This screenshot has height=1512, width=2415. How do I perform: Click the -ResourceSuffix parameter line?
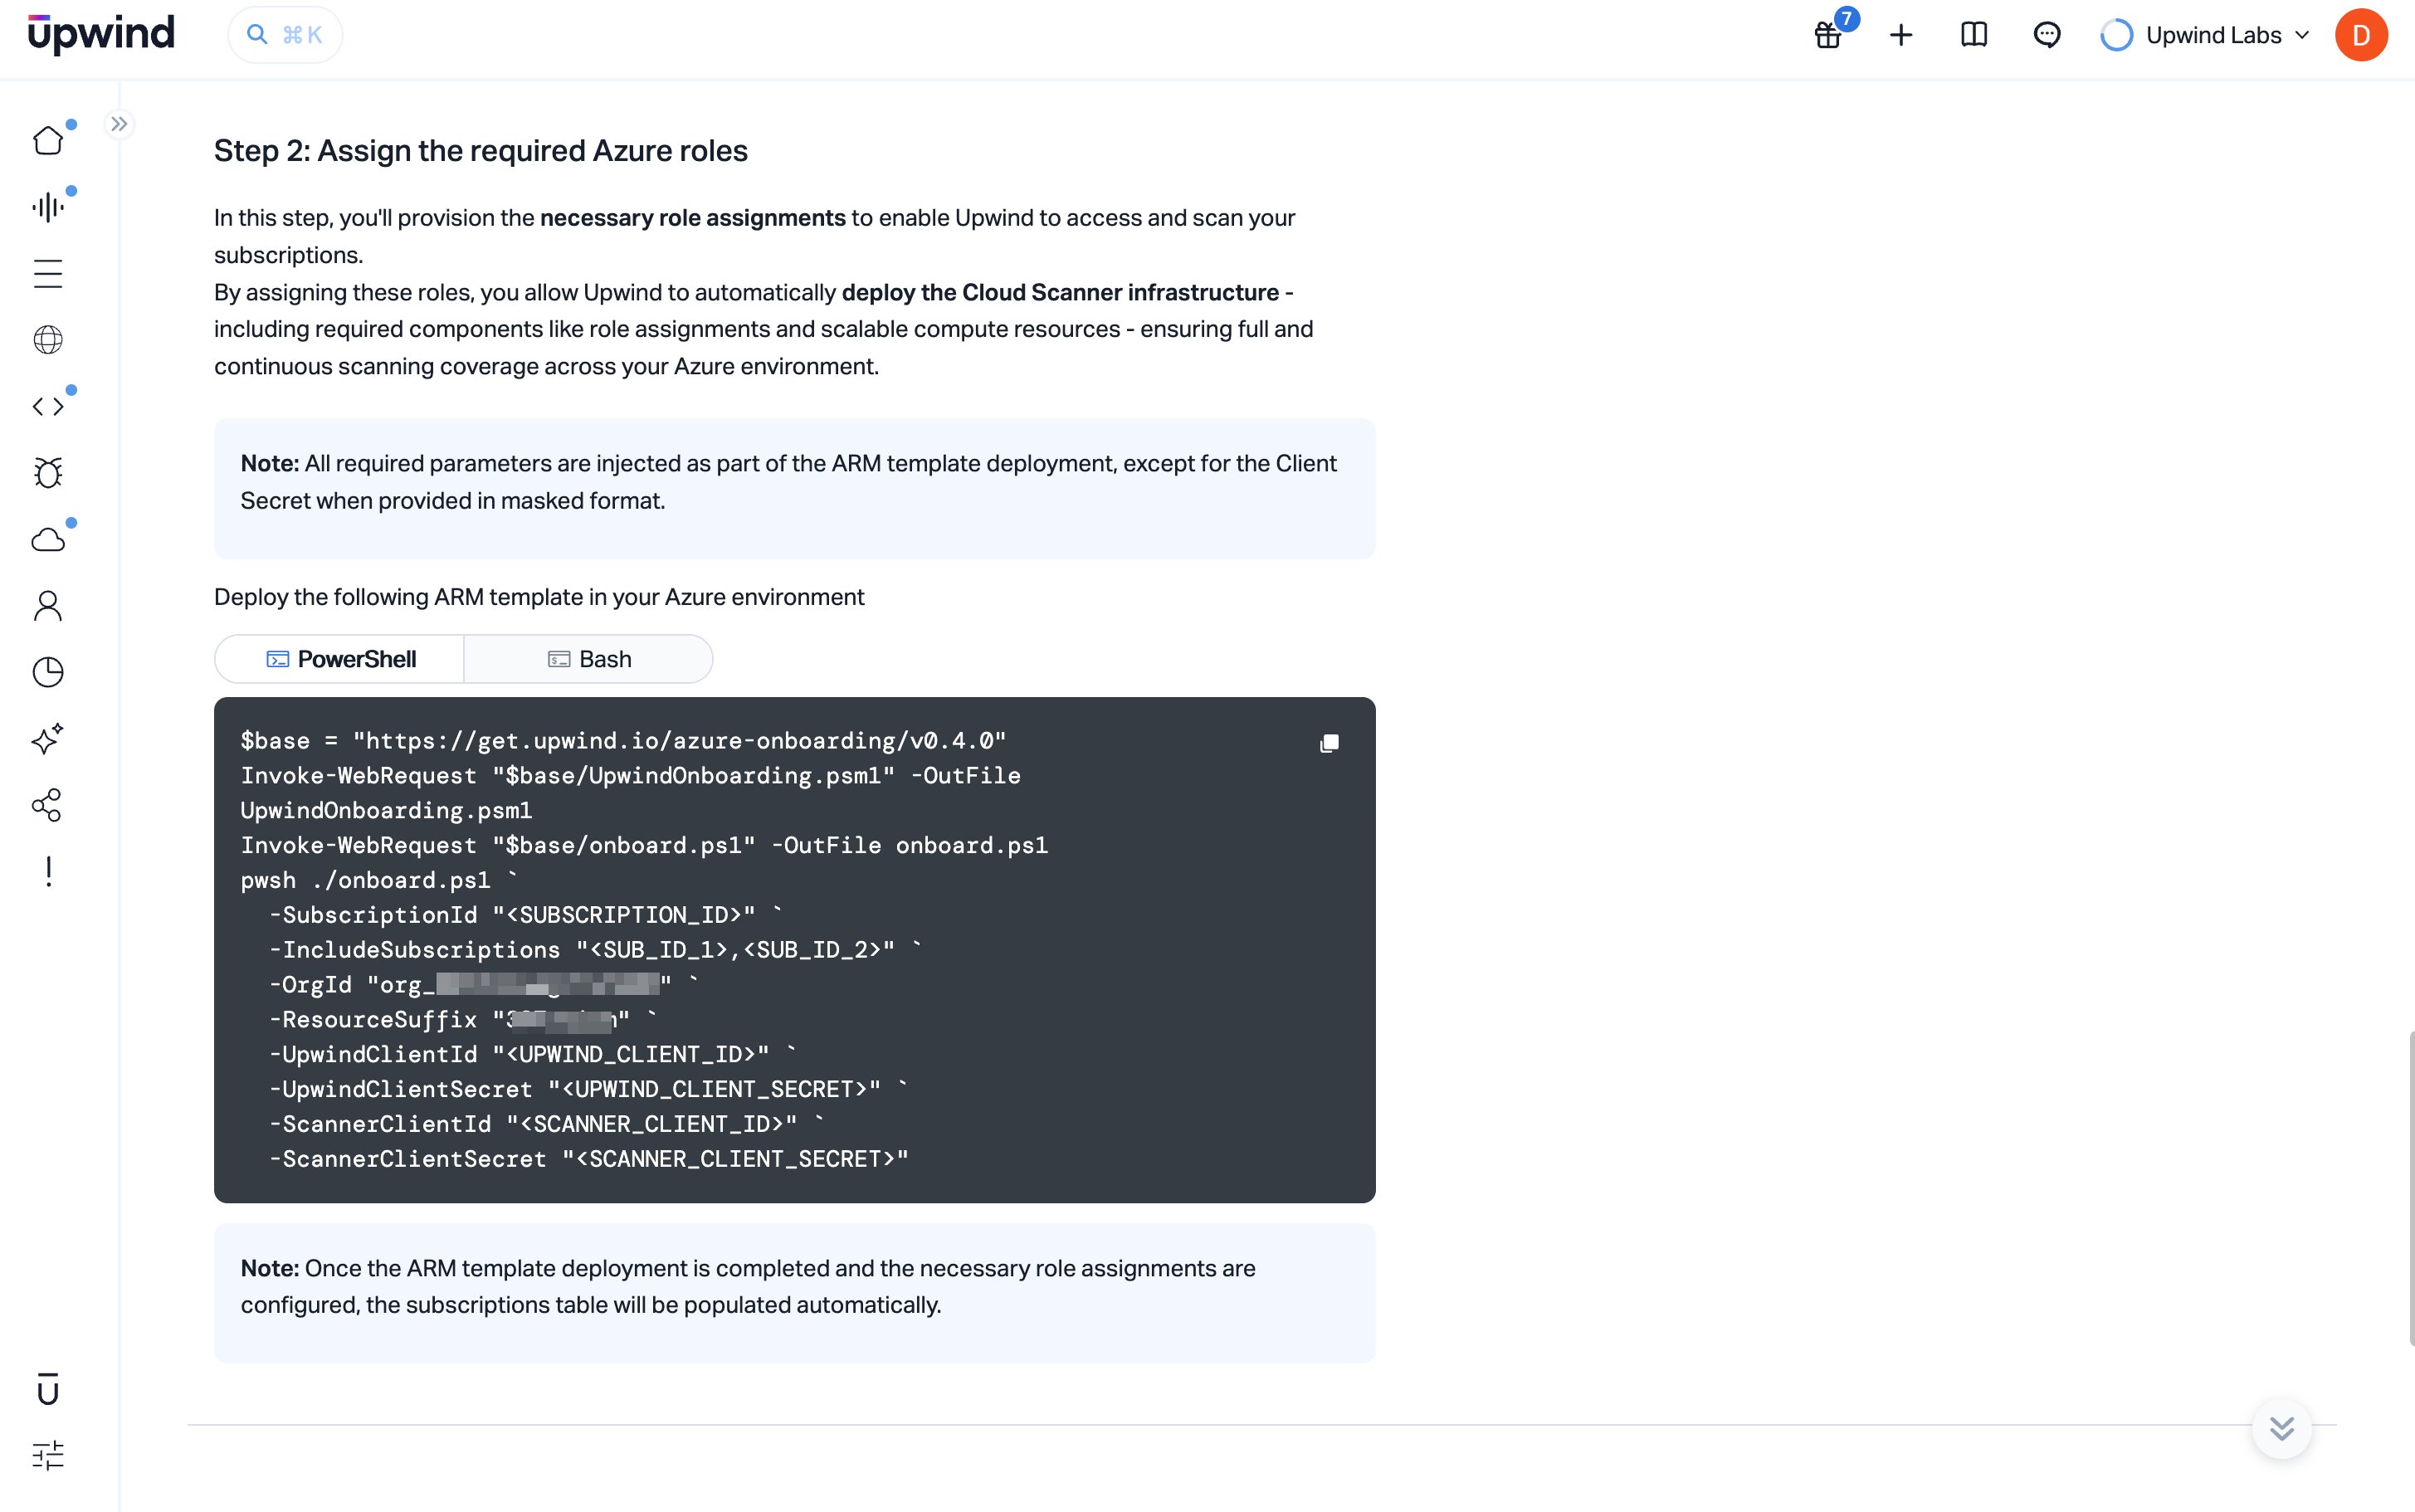tap(463, 1020)
